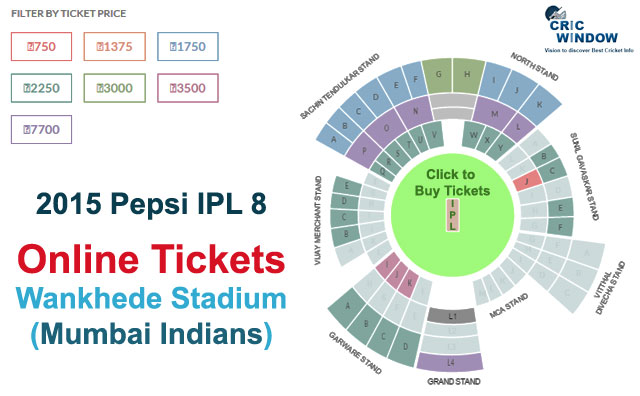Select green block G in North Stand
This screenshot has width=640, height=396.
pyautogui.click(x=438, y=76)
